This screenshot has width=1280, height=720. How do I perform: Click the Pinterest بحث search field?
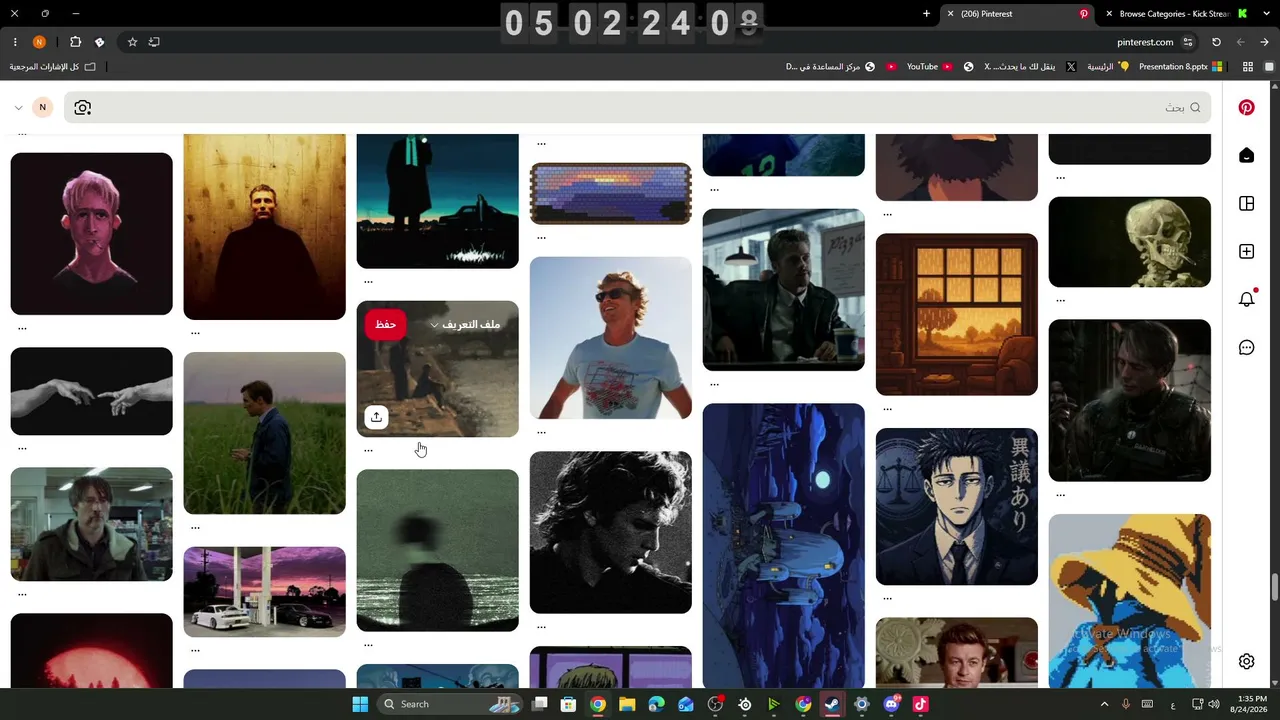pyautogui.click(x=638, y=108)
